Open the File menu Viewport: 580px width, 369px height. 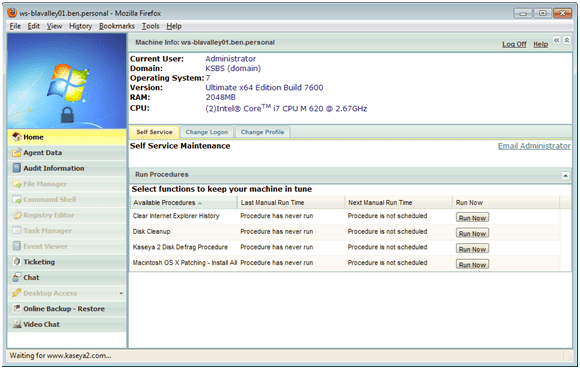tap(15, 26)
